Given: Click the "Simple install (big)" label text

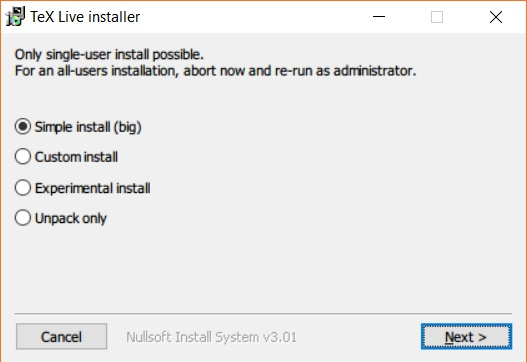Looking at the screenshot, I should pos(88,127).
